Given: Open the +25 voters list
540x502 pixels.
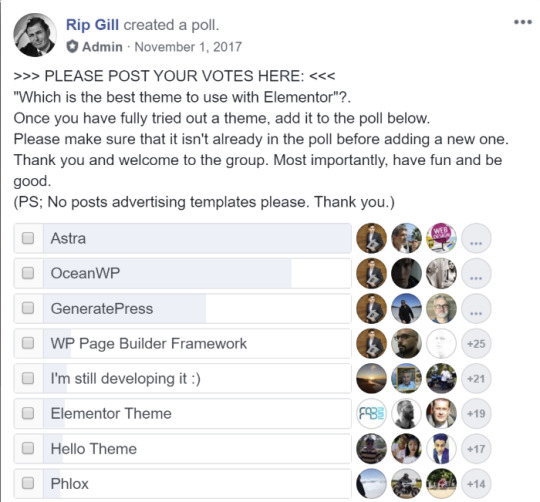Looking at the screenshot, I should 476,344.
